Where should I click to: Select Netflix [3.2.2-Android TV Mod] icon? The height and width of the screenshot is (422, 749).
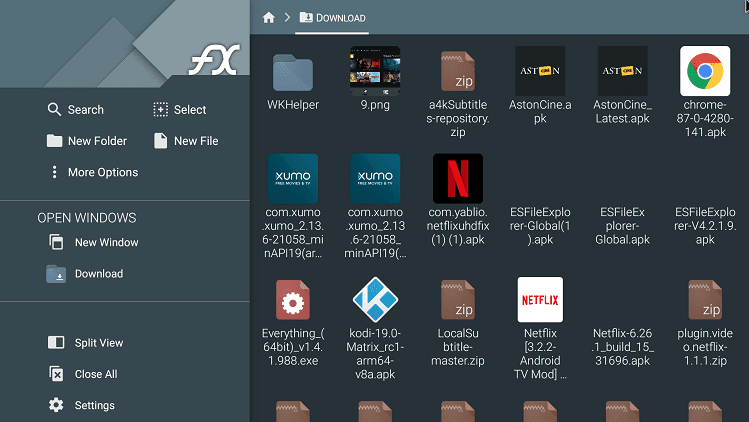click(540, 300)
